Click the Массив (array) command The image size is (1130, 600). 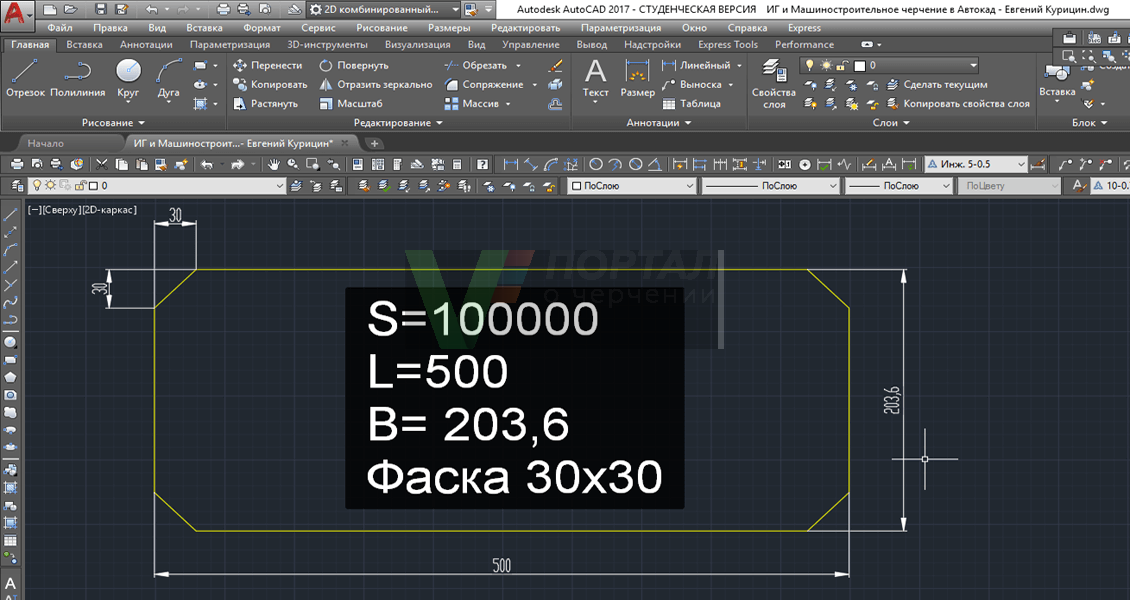click(472, 104)
